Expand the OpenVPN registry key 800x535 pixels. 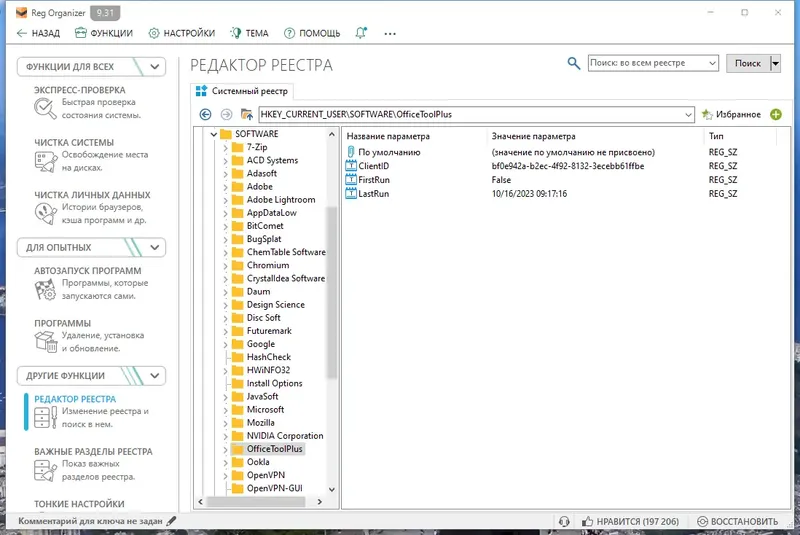click(x=225, y=475)
